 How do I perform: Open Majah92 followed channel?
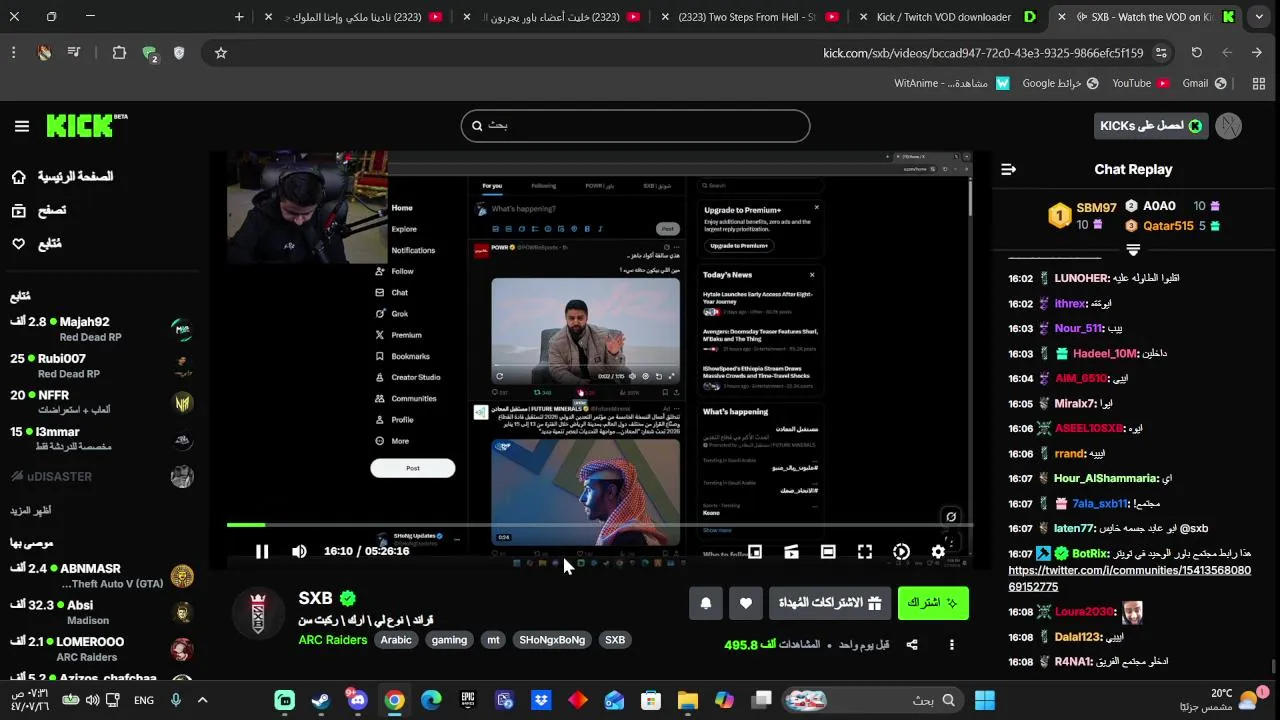click(x=101, y=329)
